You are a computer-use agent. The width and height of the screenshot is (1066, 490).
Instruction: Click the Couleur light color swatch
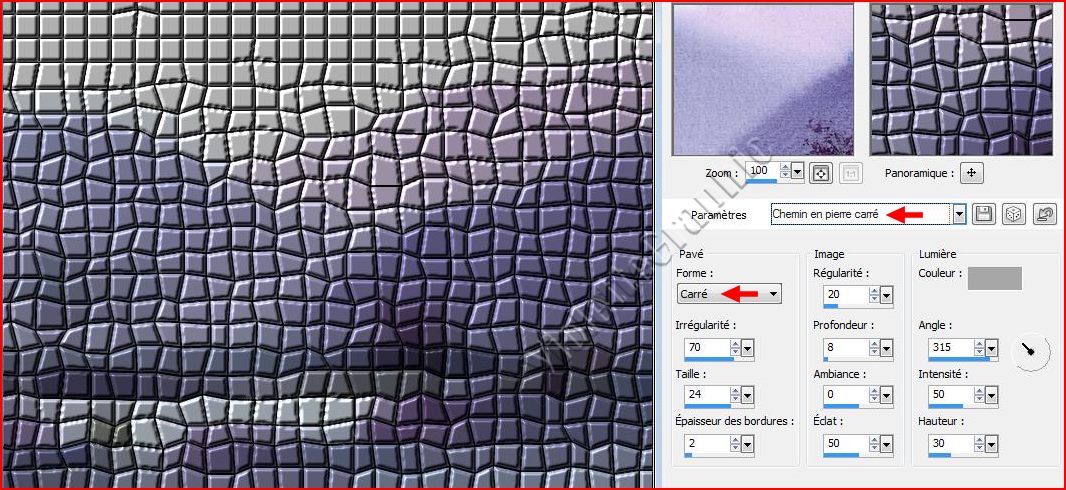coord(994,278)
